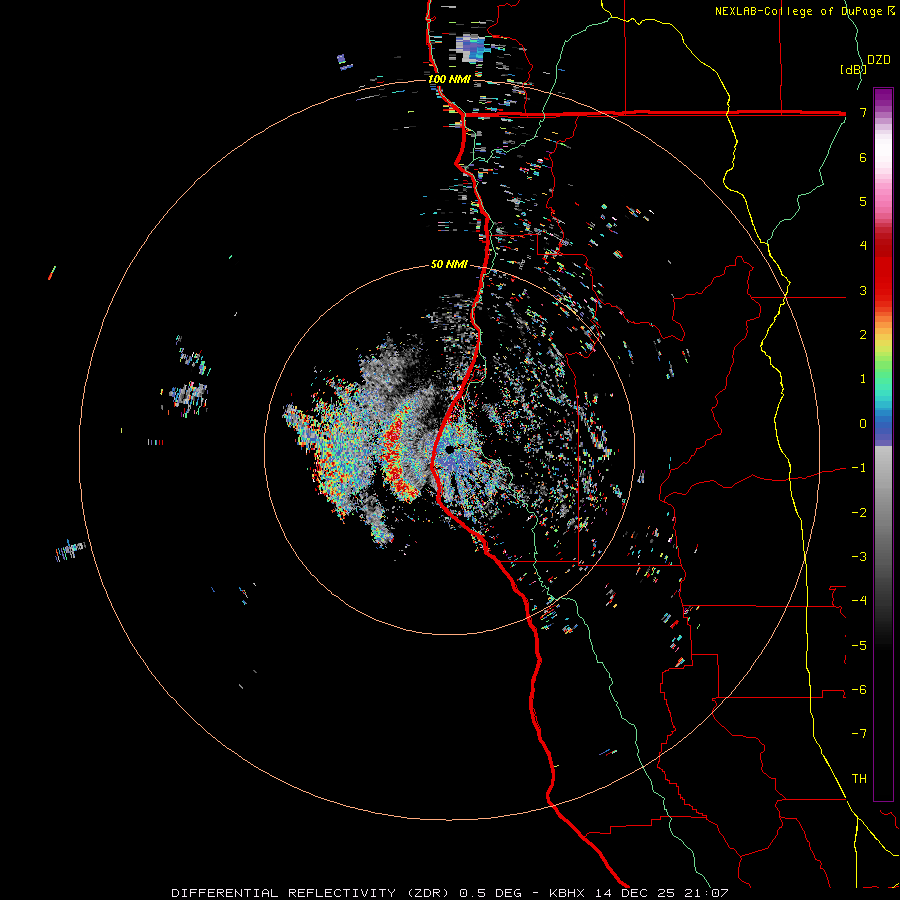Click the (ZDR) abbreviation in caption
900x900 pixels.
click(430, 893)
